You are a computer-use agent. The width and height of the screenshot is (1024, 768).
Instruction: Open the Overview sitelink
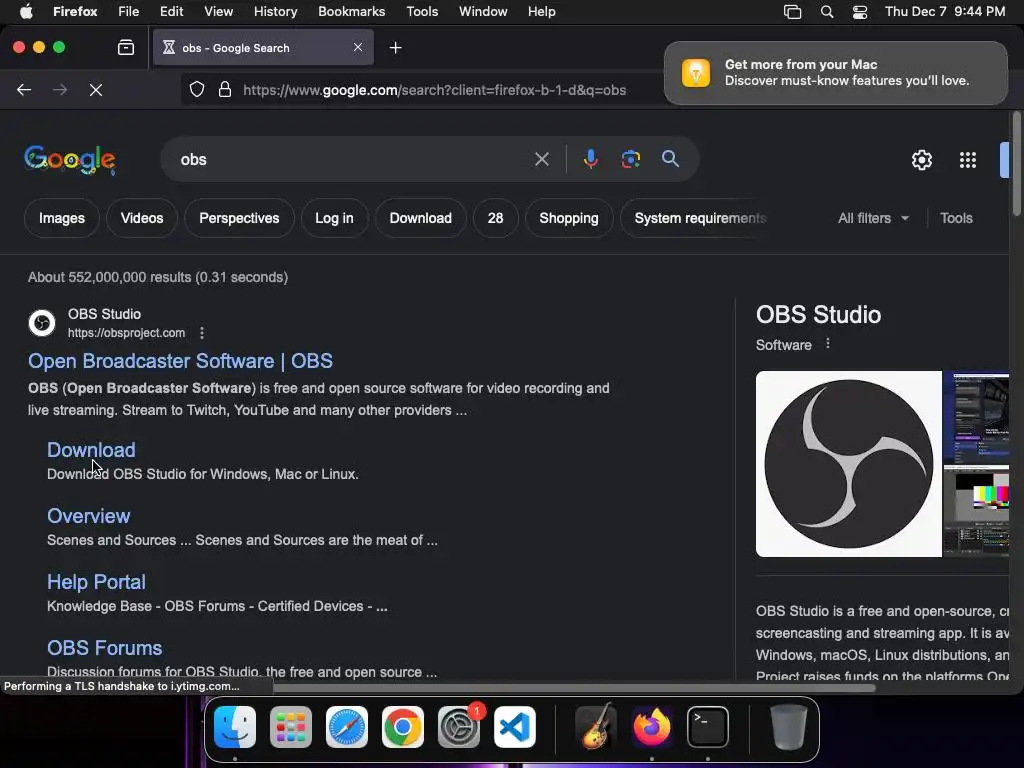pyautogui.click(x=89, y=516)
